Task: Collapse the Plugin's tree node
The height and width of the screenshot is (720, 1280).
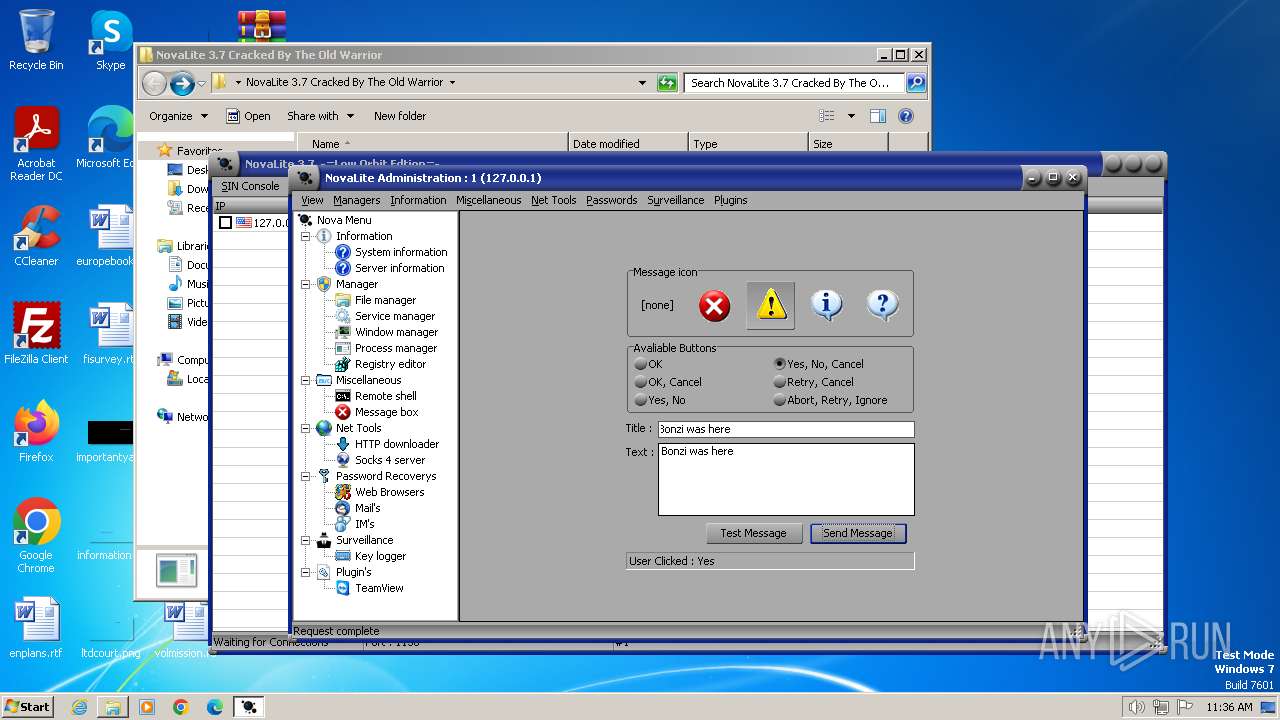Action: click(x=306, y=572)
